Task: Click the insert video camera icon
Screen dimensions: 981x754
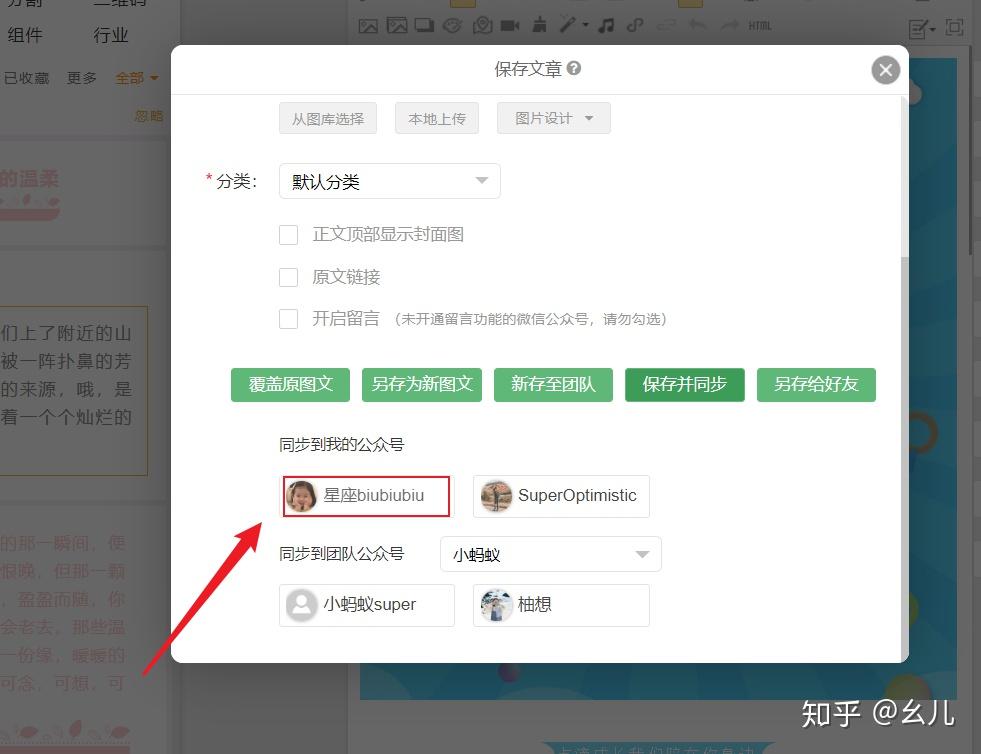Action: click(x=510, y=26)
